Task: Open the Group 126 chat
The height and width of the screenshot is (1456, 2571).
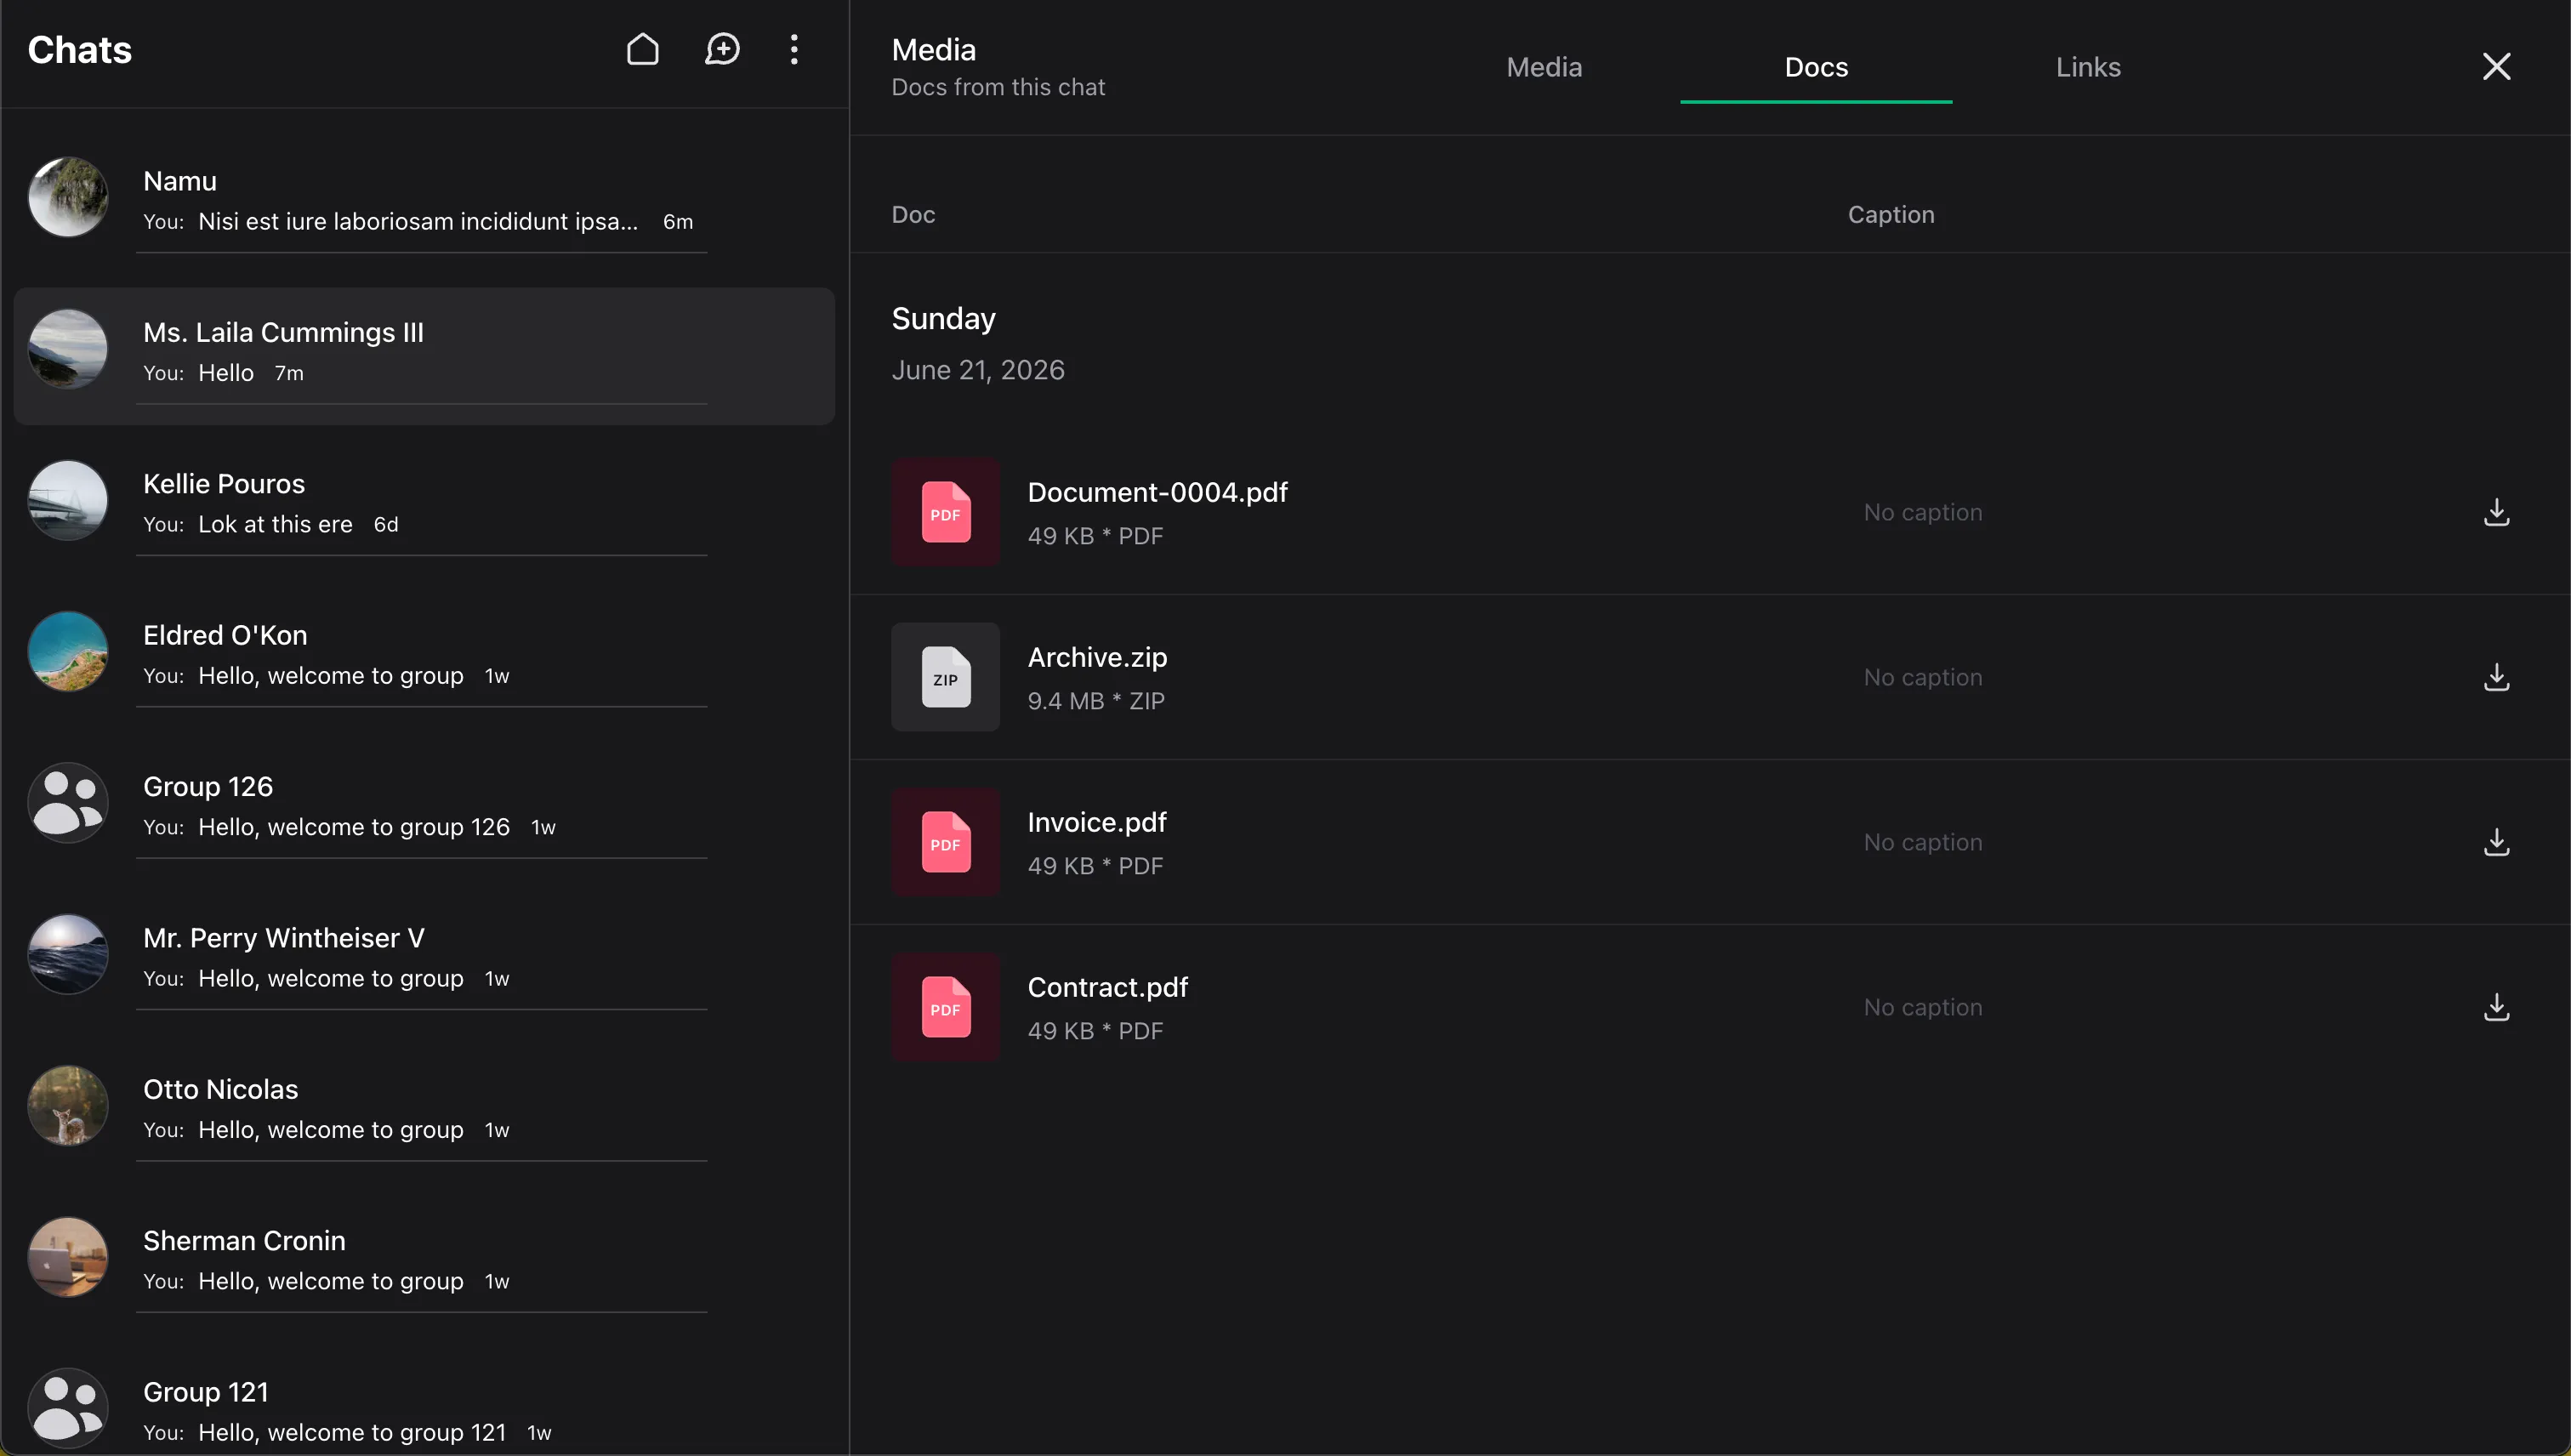Action: coord(424,810)
